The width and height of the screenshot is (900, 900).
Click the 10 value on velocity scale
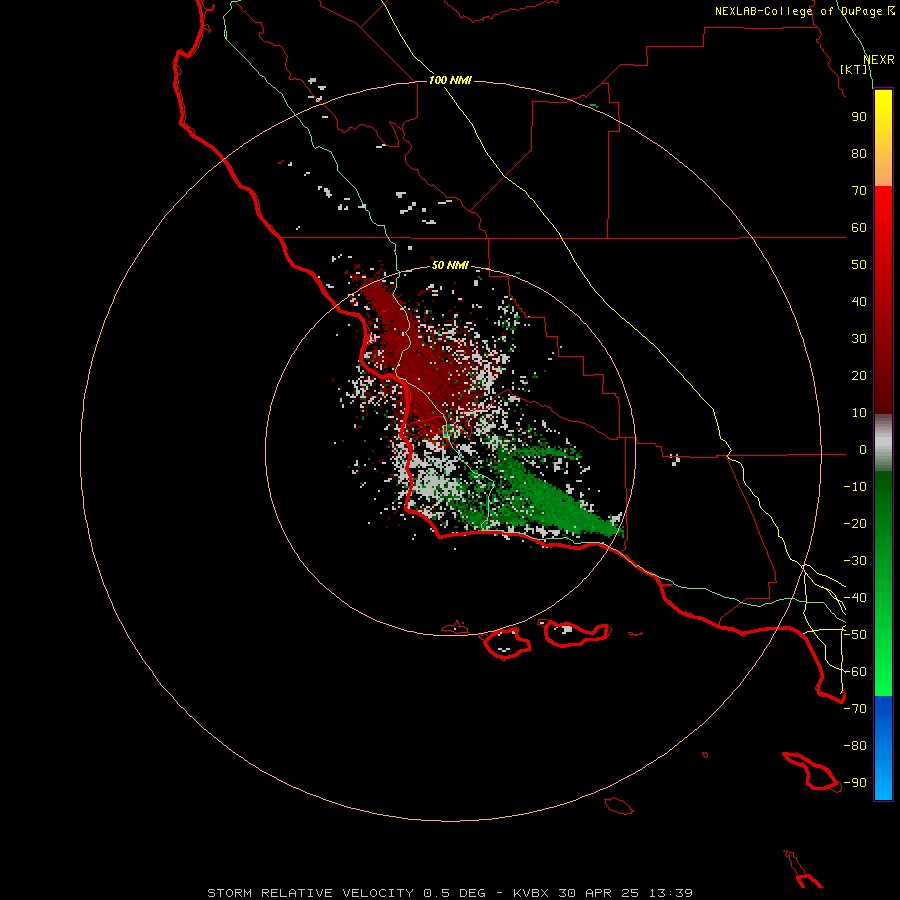pyautogui.click(x=859, y=413)
